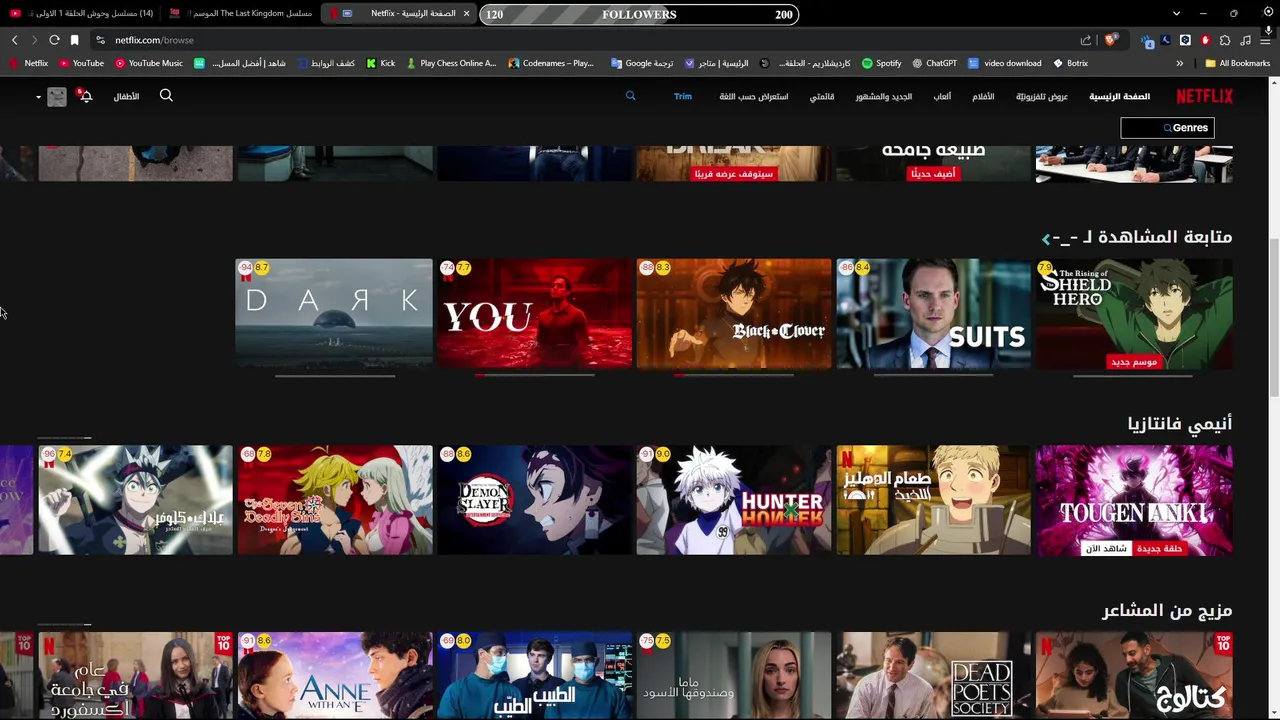The image size is (1280, 720).
Task: Click the share page icon in address bar
Action: [x=1086, y=40]
